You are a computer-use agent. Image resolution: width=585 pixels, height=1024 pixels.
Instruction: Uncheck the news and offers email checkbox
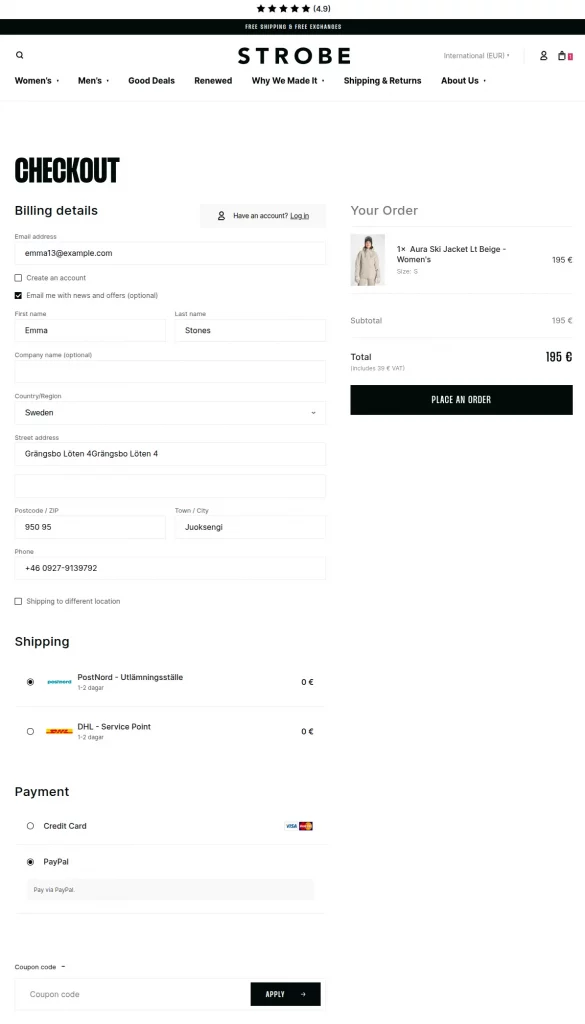point(17,295)
